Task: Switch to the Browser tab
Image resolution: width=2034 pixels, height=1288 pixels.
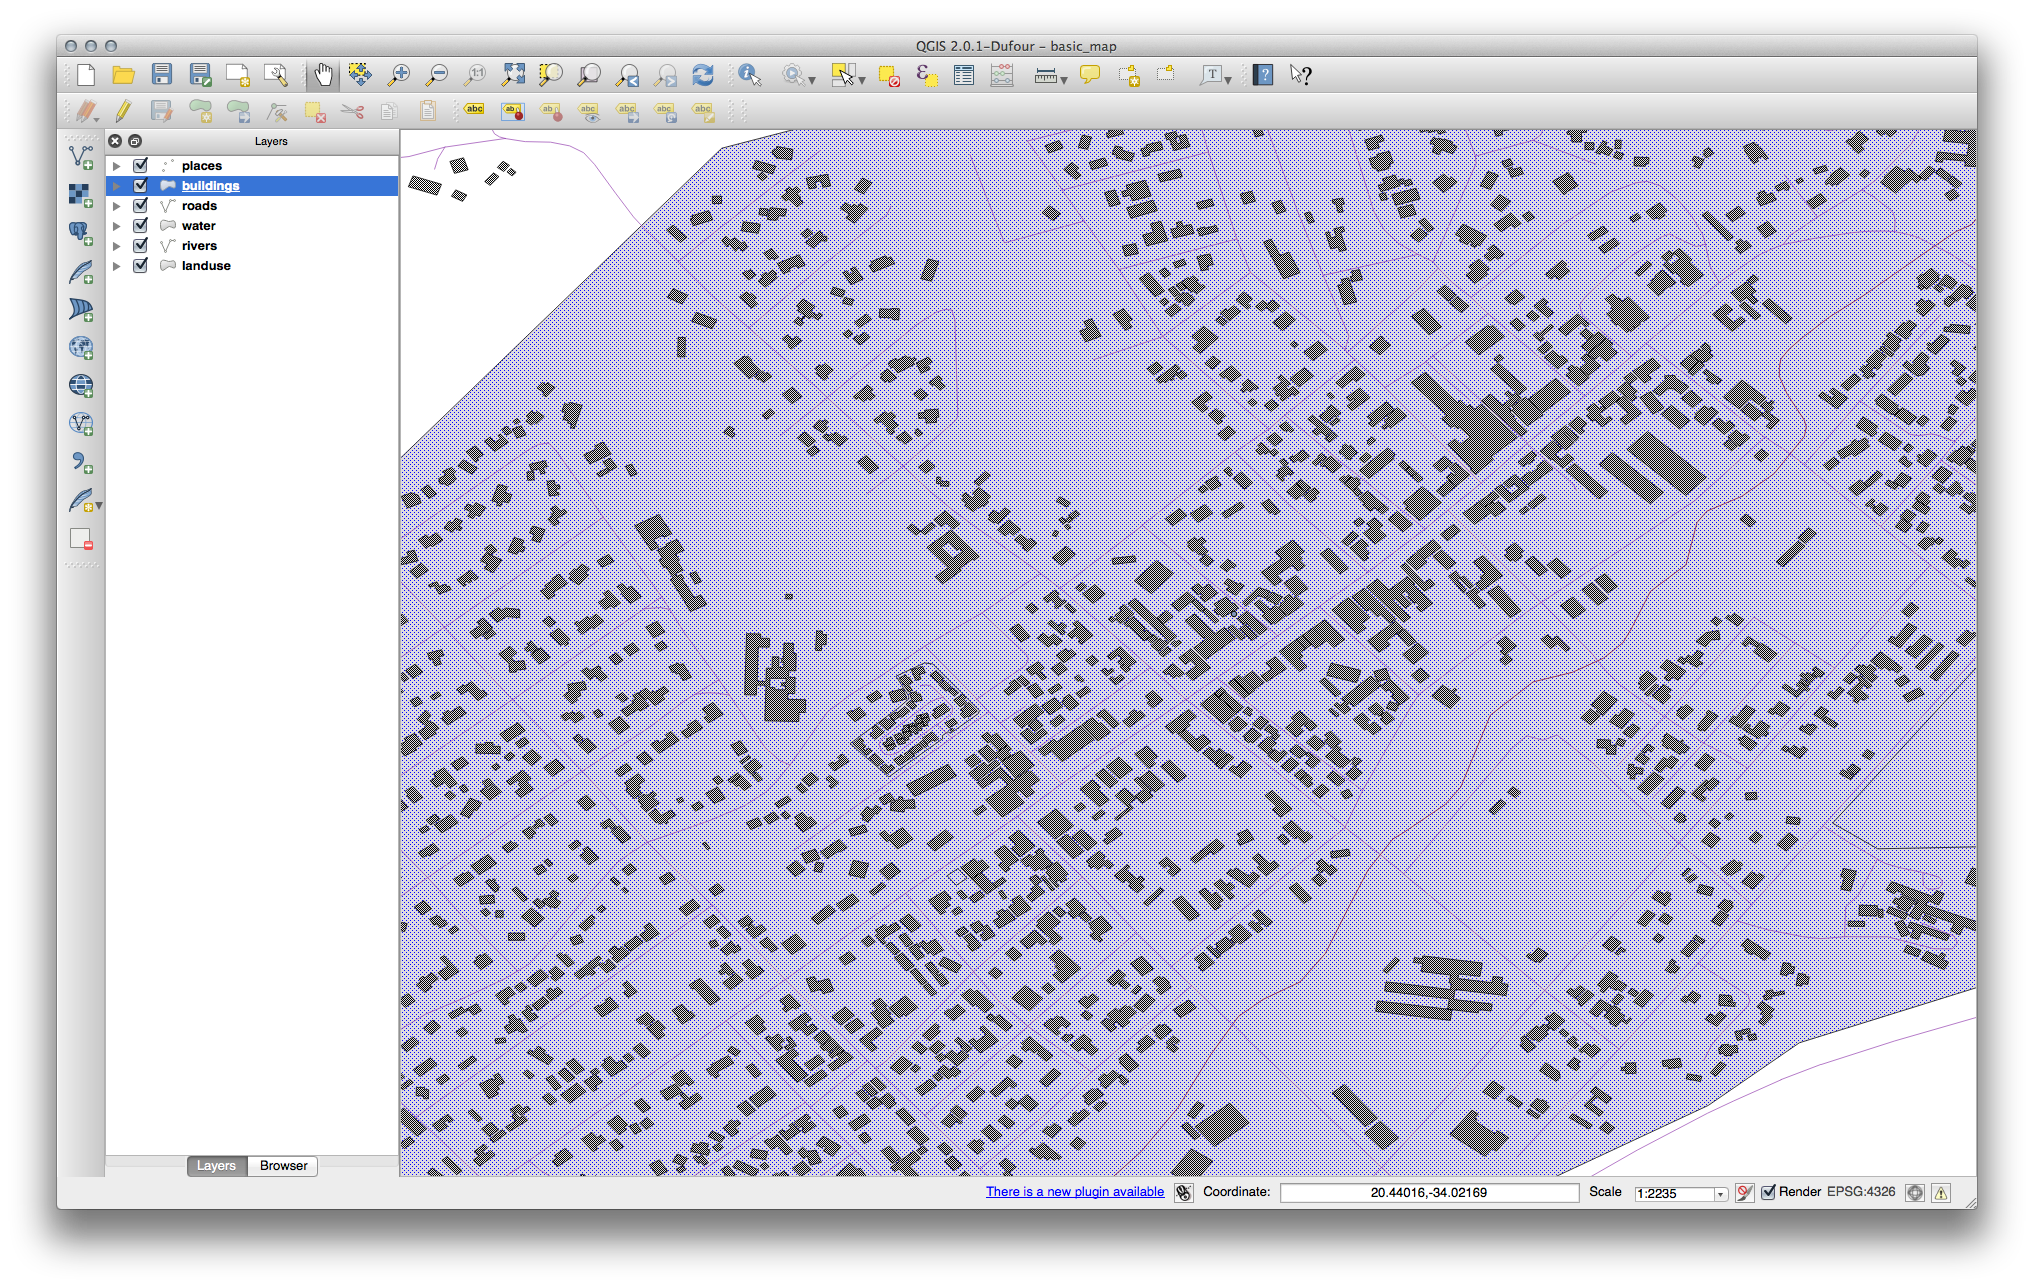Action: coord(283,1166)
